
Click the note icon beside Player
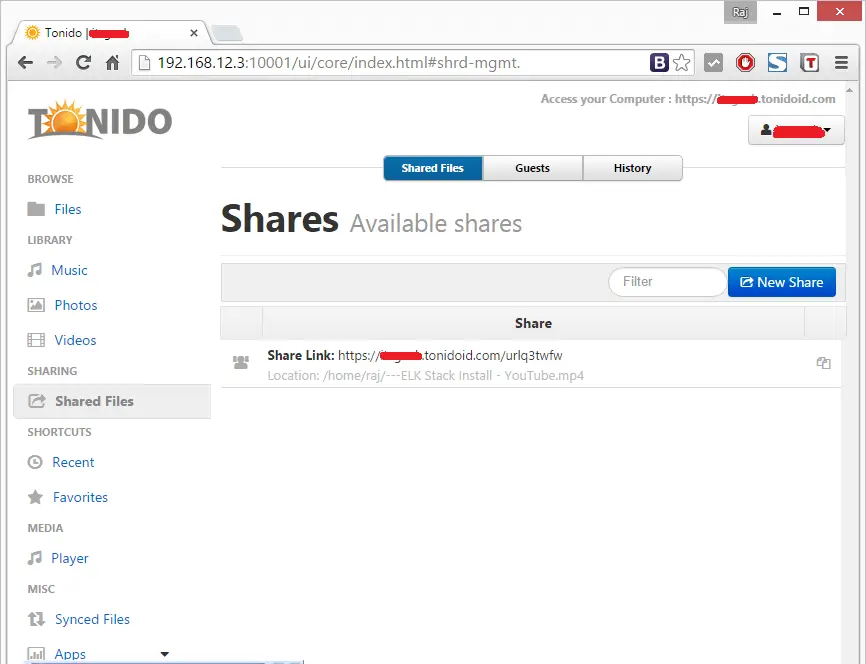(35, 558)
